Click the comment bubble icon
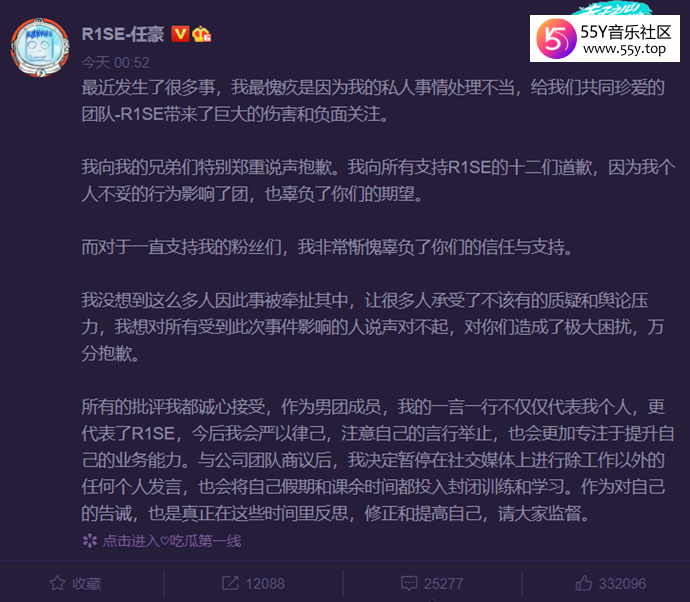 [x=409, y=584]
